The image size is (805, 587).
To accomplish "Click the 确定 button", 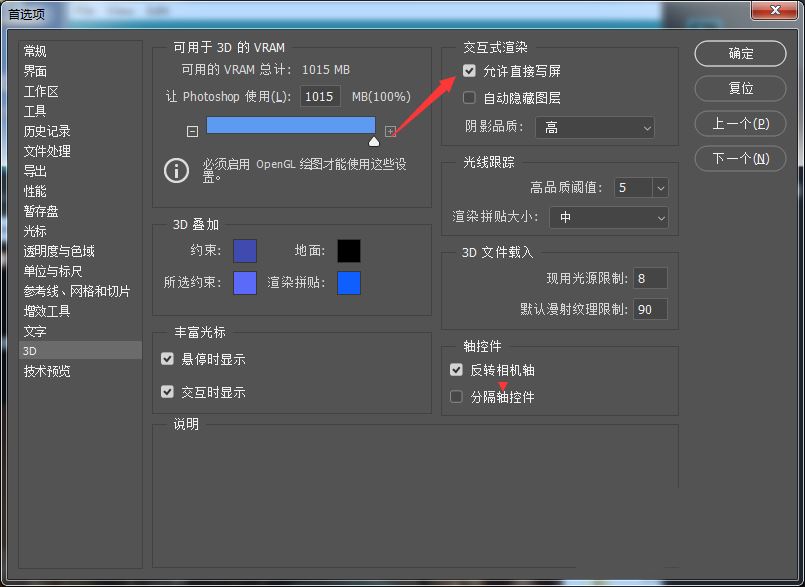I will point(740,53).
